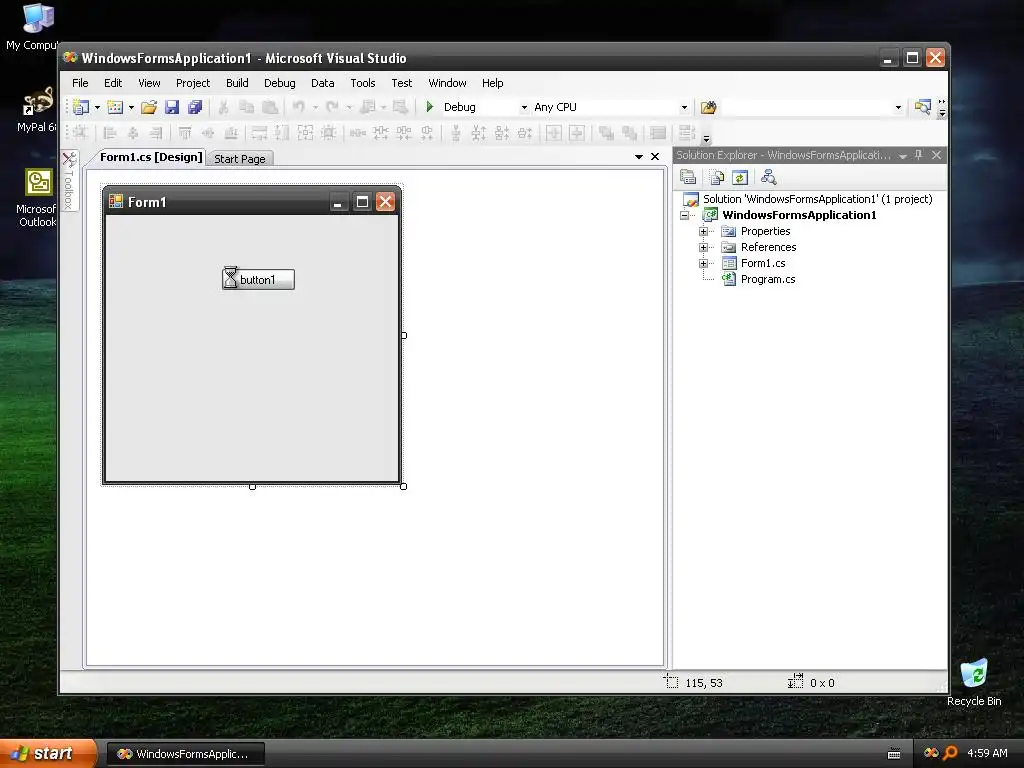Open Solution Explorer window position menu arrow
Image resolution: width=1024 pixels, height=768 pixels.
tap(903, 155)
